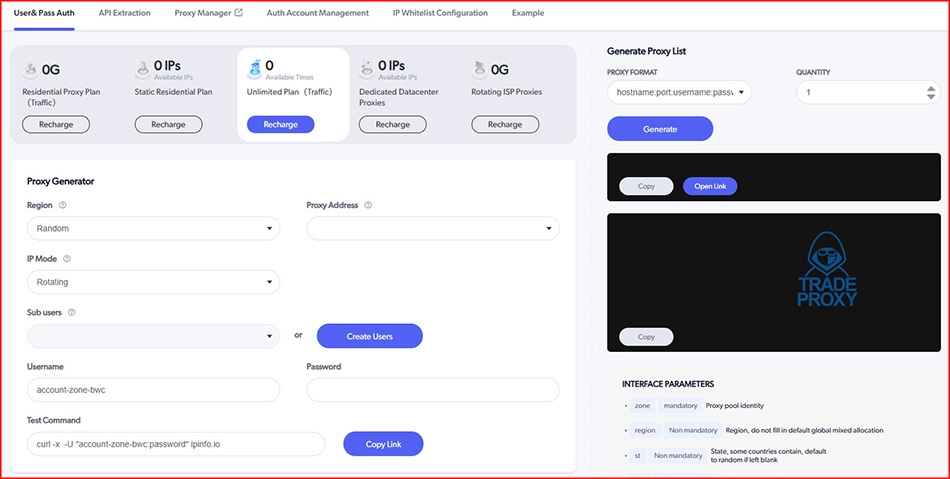Click the st parameter tag

click(637, 455)
